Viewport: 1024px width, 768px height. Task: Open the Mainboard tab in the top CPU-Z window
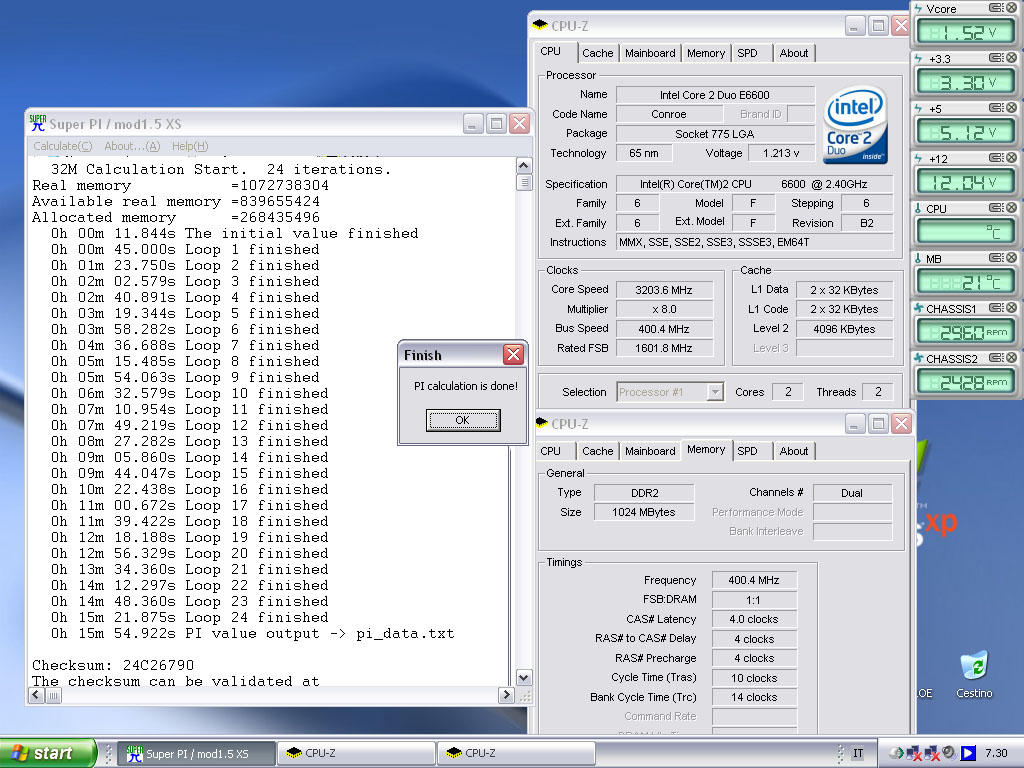pos(650,53)
